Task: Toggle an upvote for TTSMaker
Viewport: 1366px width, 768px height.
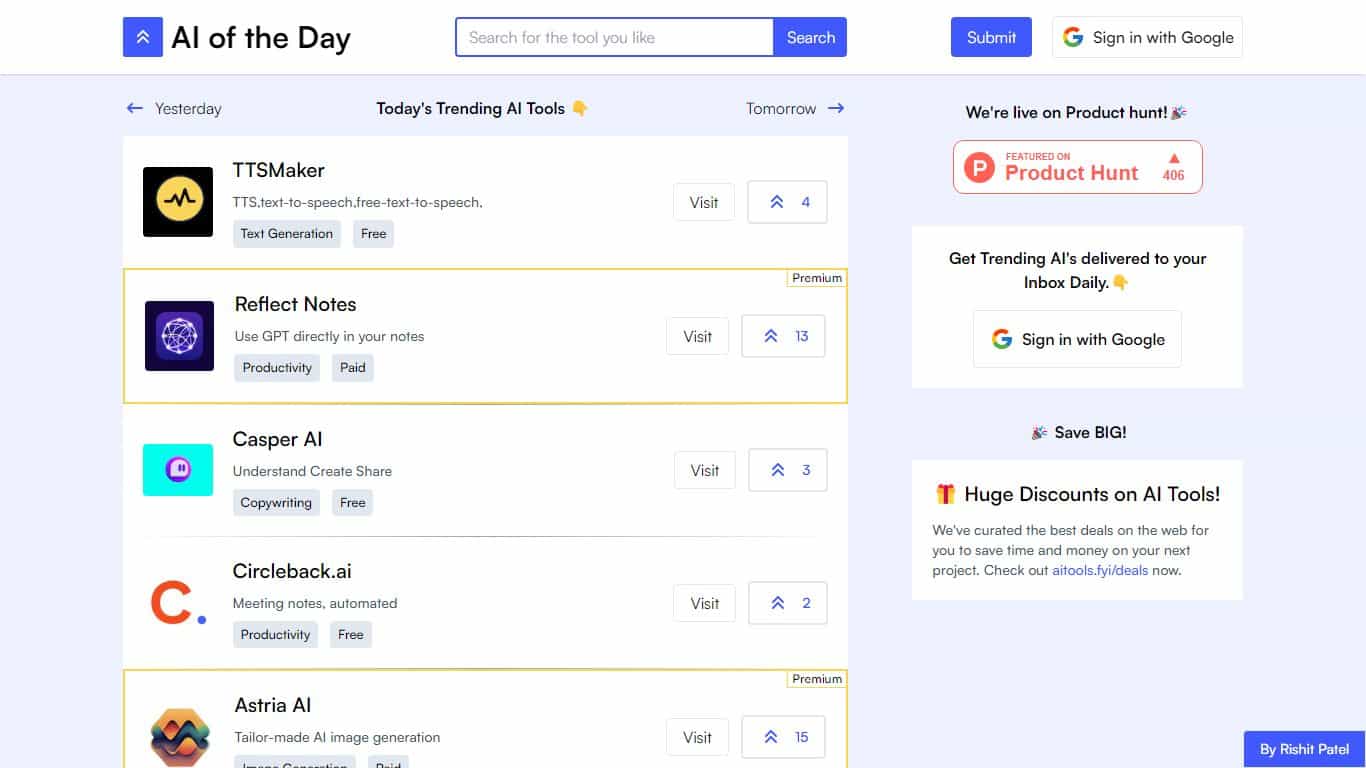Action: click(x=787, y=202)
